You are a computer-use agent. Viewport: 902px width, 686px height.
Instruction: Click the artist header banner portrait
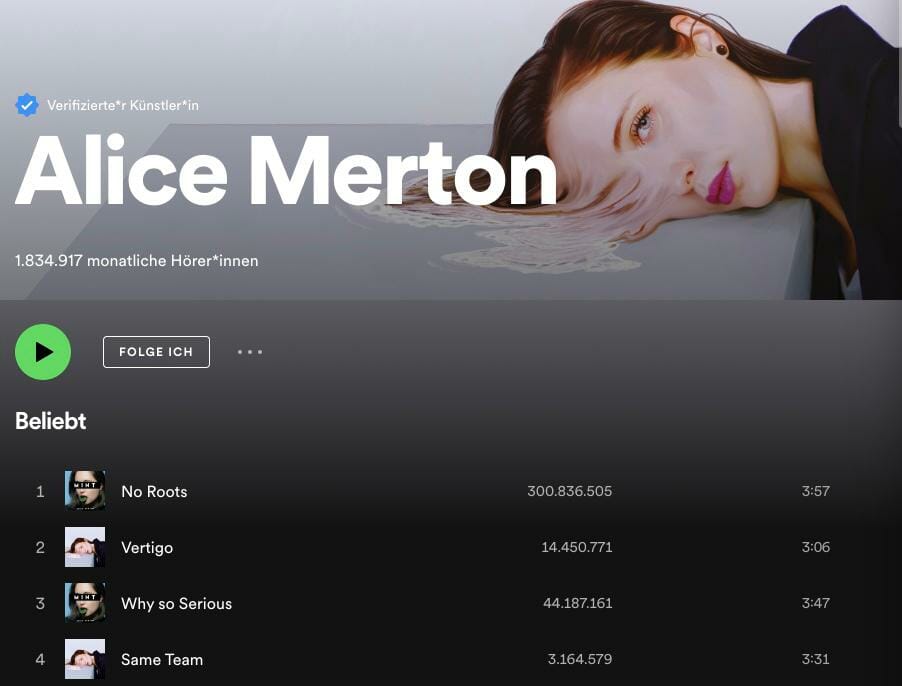(451, 150)
